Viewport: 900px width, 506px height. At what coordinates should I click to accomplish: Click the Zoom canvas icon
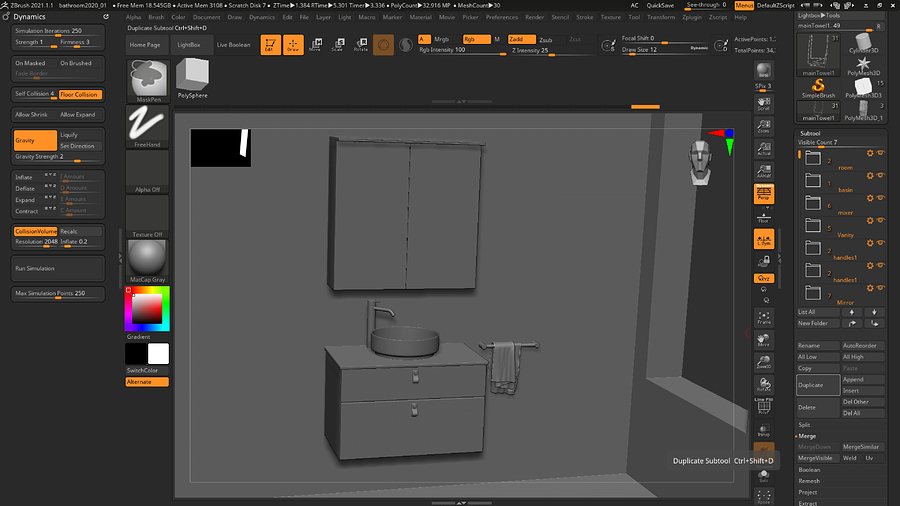[x=764, y=126]
